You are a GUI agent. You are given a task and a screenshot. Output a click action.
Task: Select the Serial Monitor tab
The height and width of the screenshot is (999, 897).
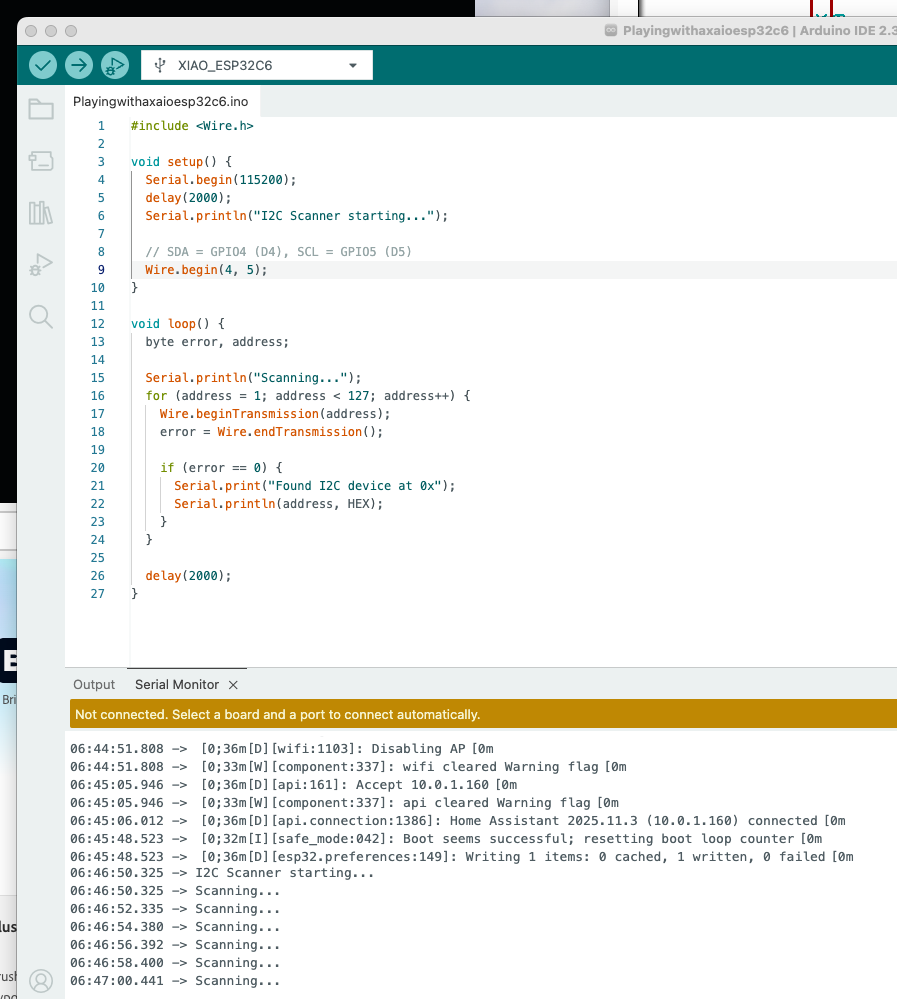point(176,685)
